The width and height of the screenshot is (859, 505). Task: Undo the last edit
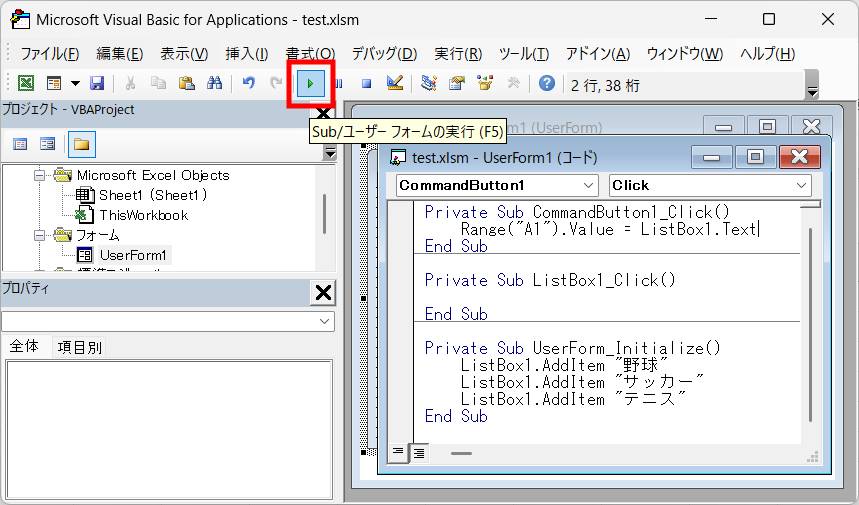(248, 83)
